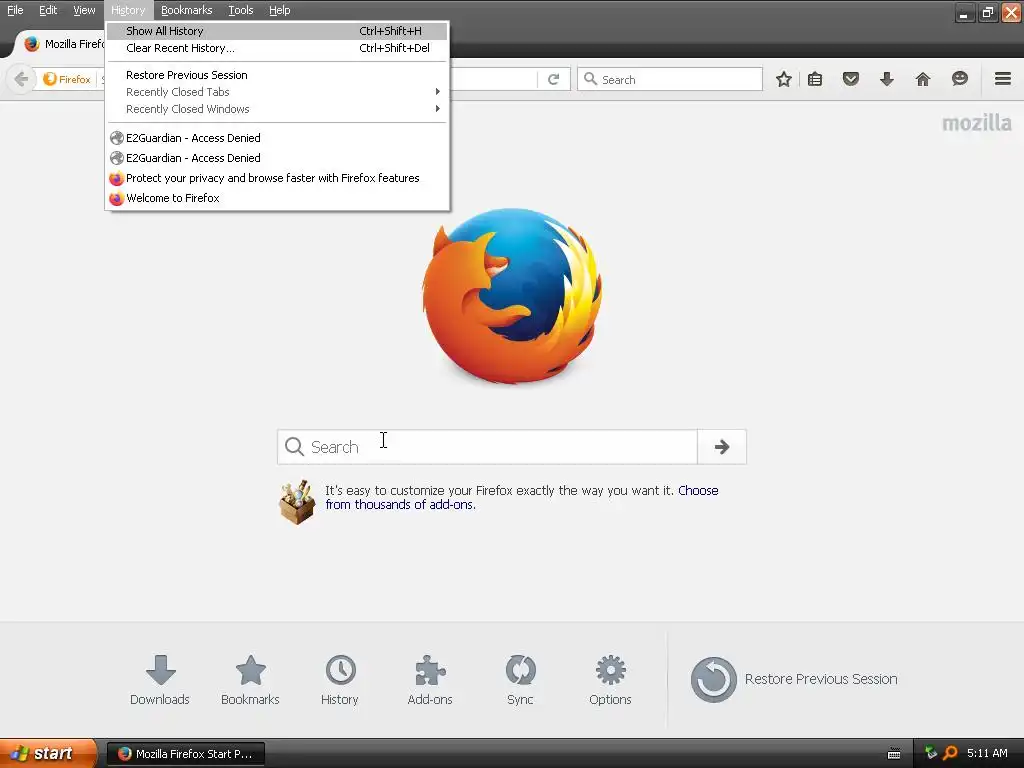Open the File menu

point(15,10)
